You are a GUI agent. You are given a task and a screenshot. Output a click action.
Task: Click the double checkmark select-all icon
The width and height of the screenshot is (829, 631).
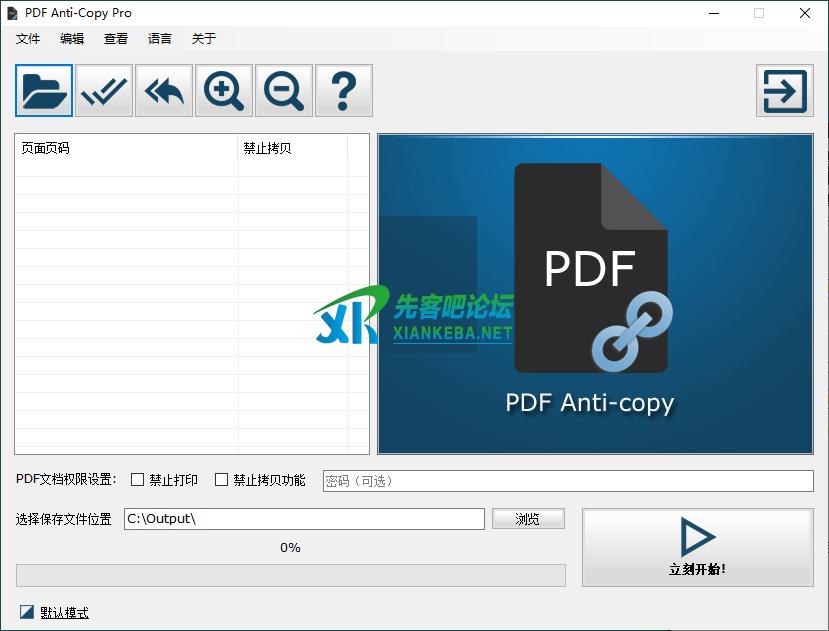[x=104, y=91]
